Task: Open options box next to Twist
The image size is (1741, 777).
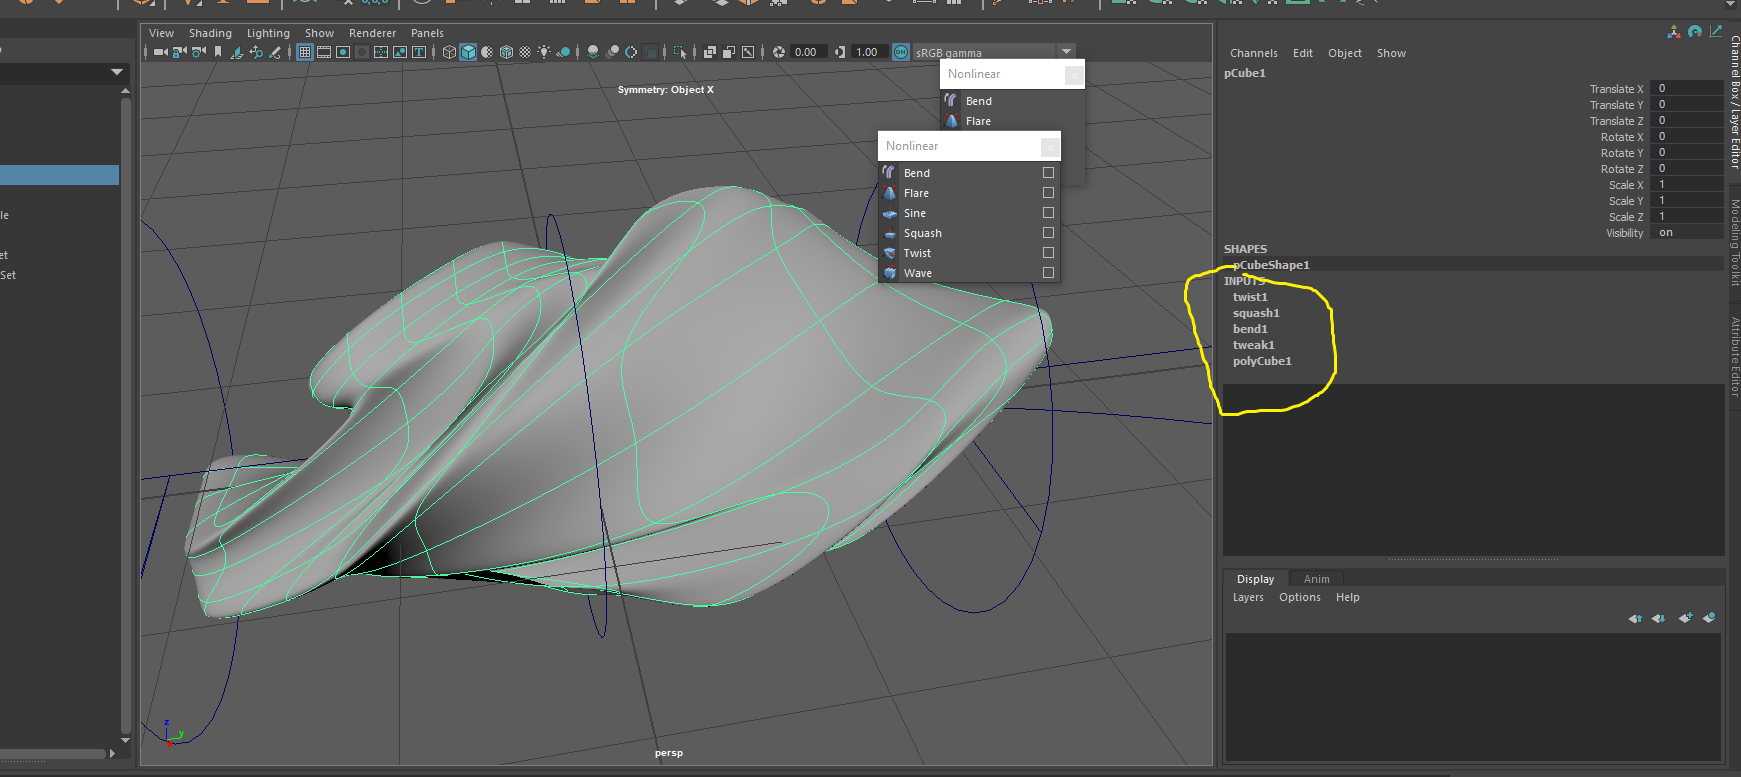Action: point(1048,253)
